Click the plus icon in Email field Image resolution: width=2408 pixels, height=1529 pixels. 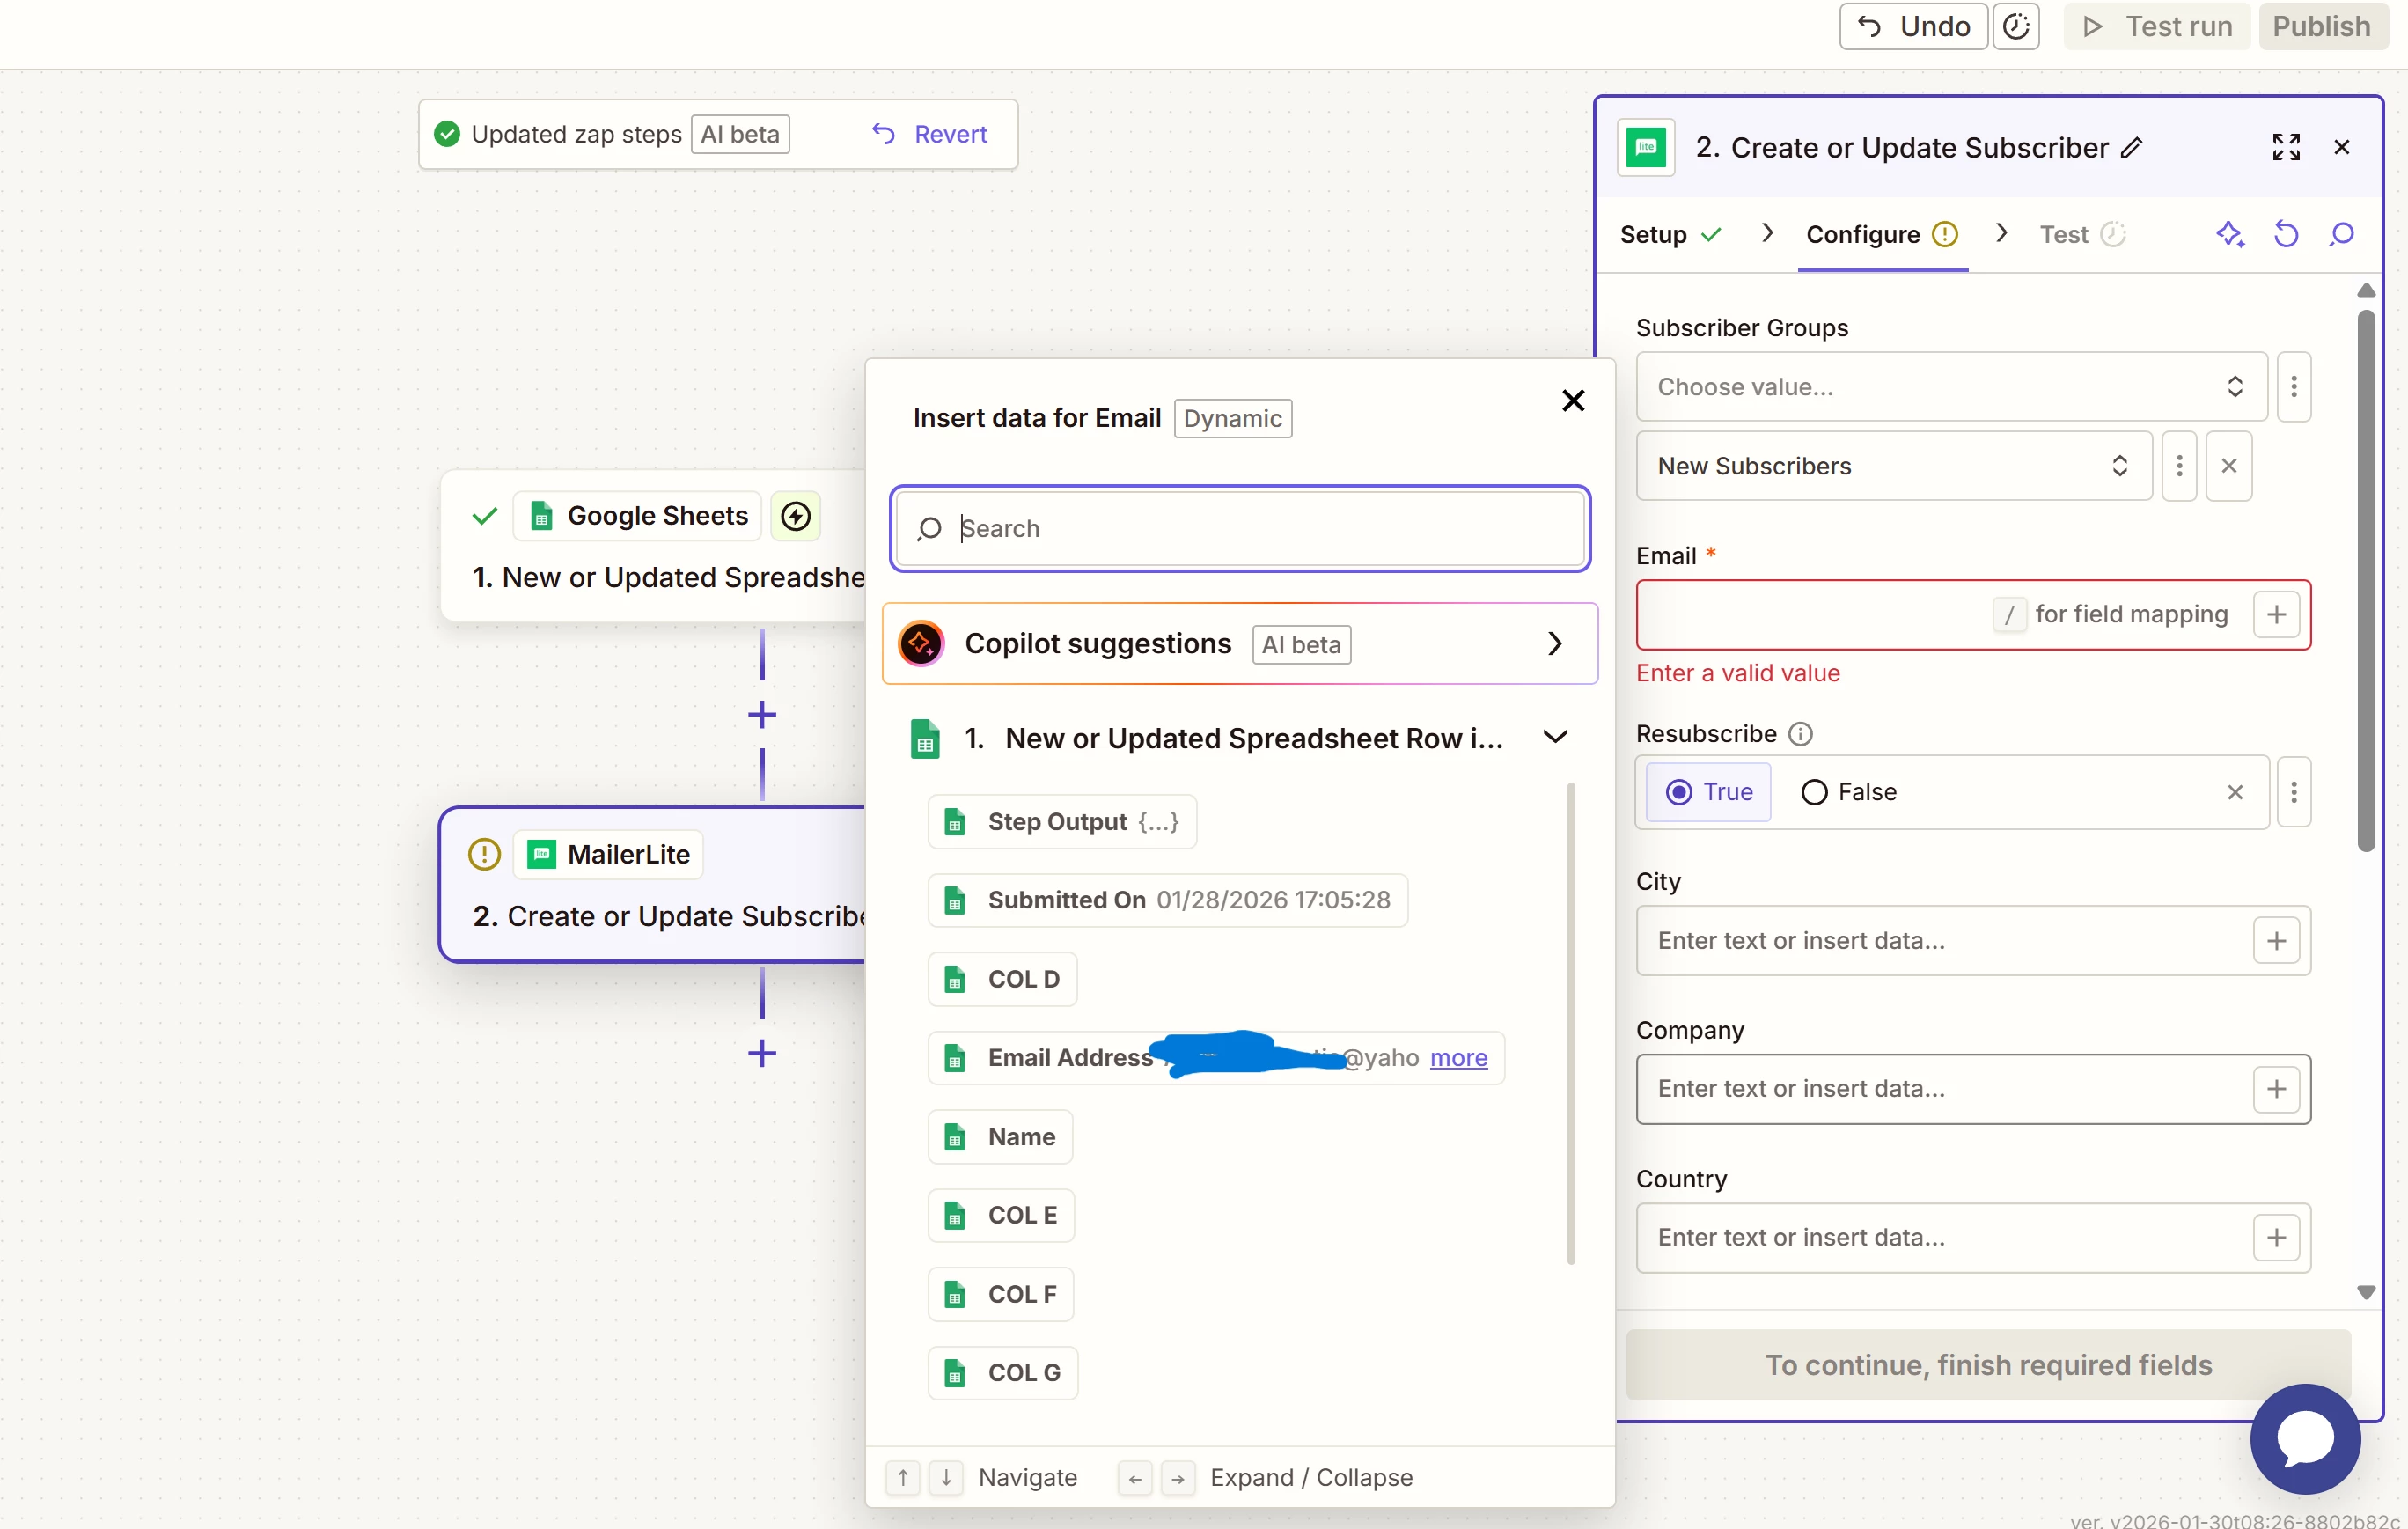pos(2276,614)
